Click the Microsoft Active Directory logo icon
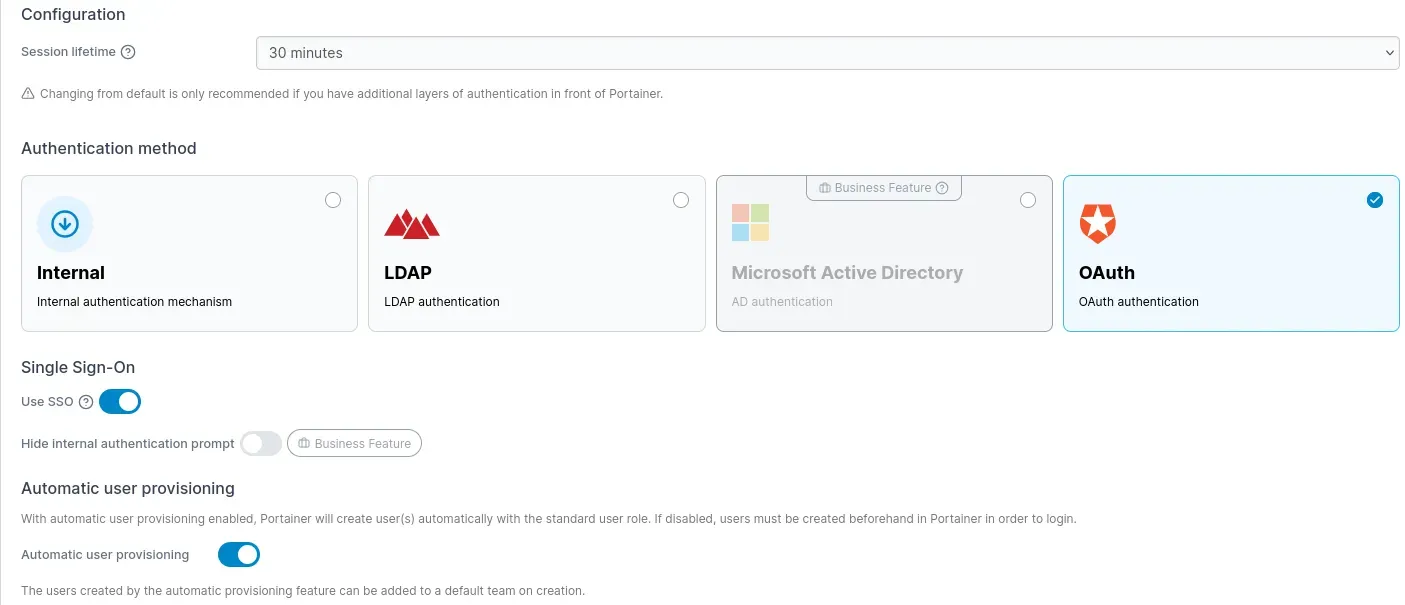The image size is (1405, 605). pos(750,223)
